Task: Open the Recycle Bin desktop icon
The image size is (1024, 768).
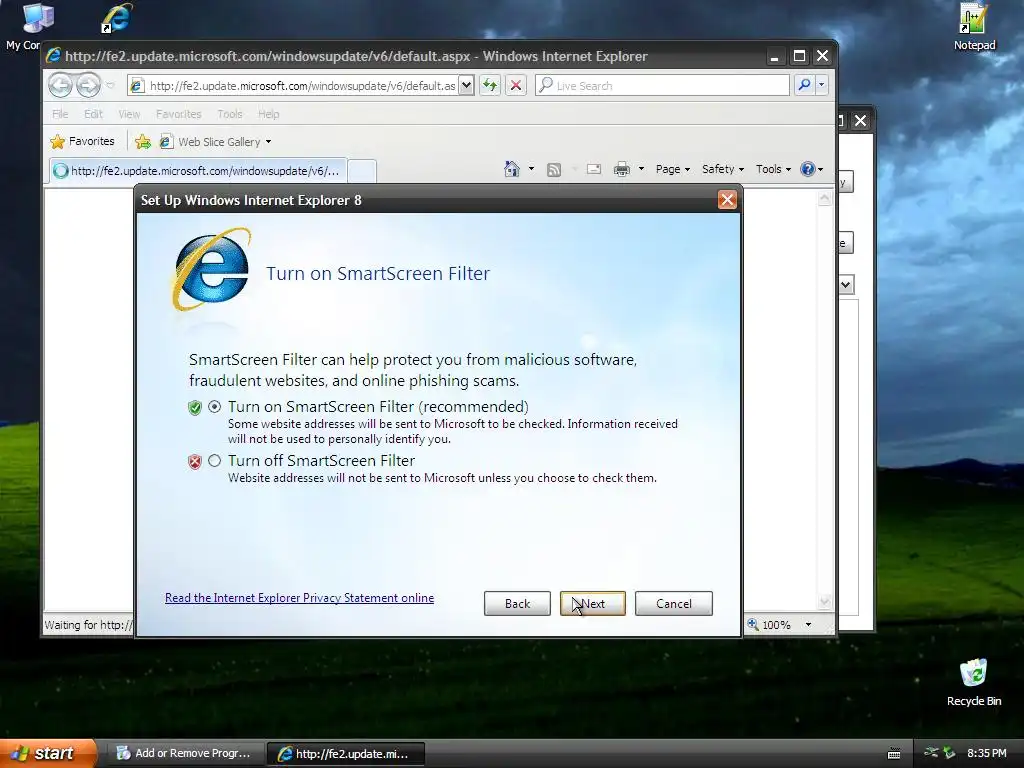Action: (974, 682)
